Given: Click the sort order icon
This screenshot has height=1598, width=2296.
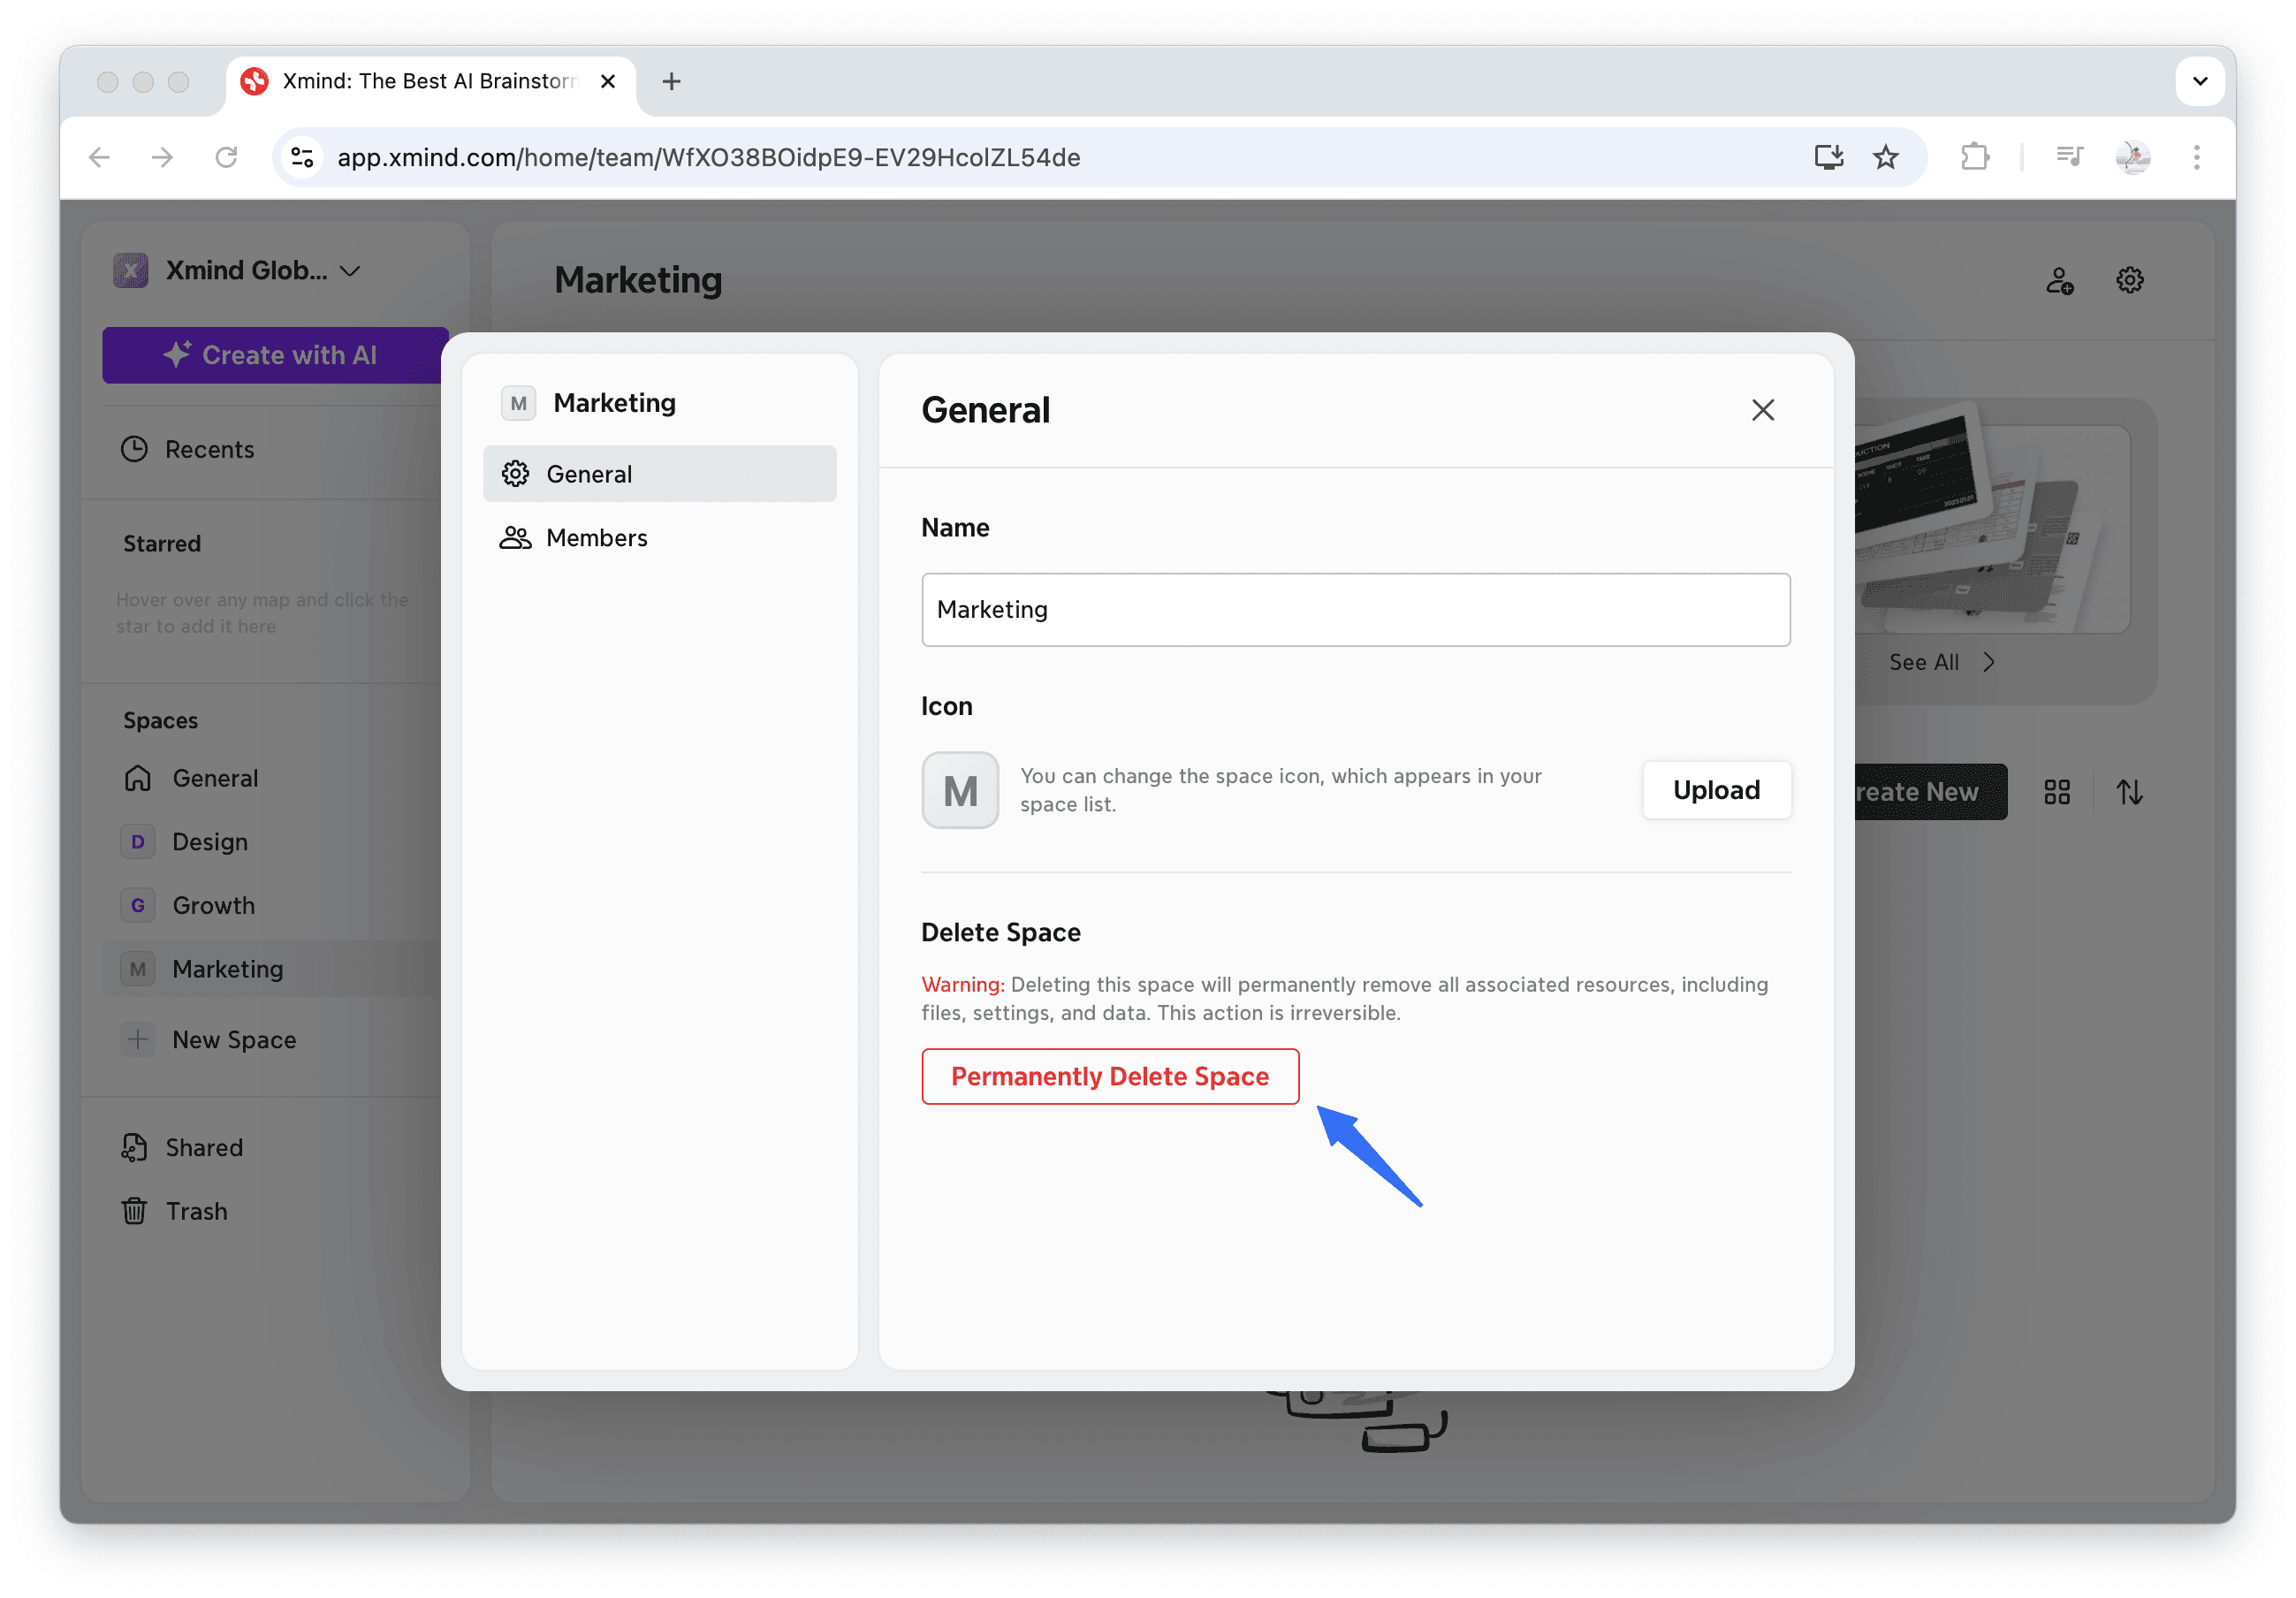Looking at the screenshot, I should tap(2130, 791).
